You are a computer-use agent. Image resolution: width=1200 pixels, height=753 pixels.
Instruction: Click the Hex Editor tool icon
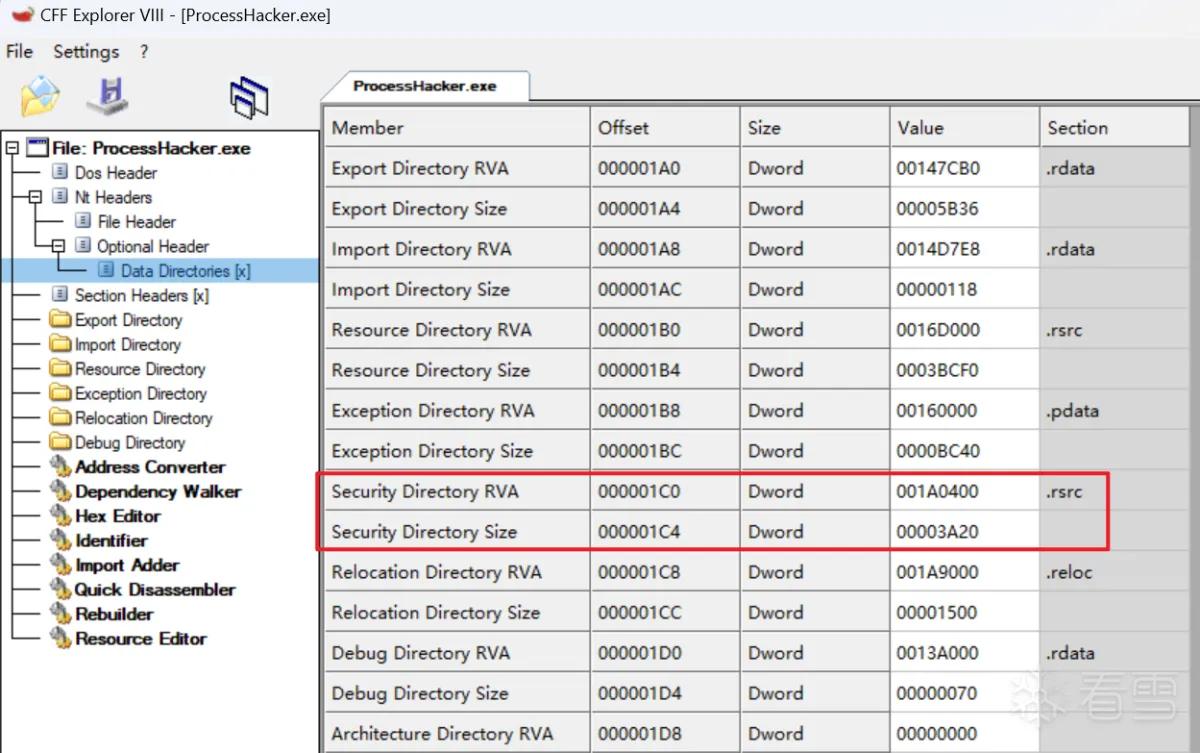tap(60, 516)
